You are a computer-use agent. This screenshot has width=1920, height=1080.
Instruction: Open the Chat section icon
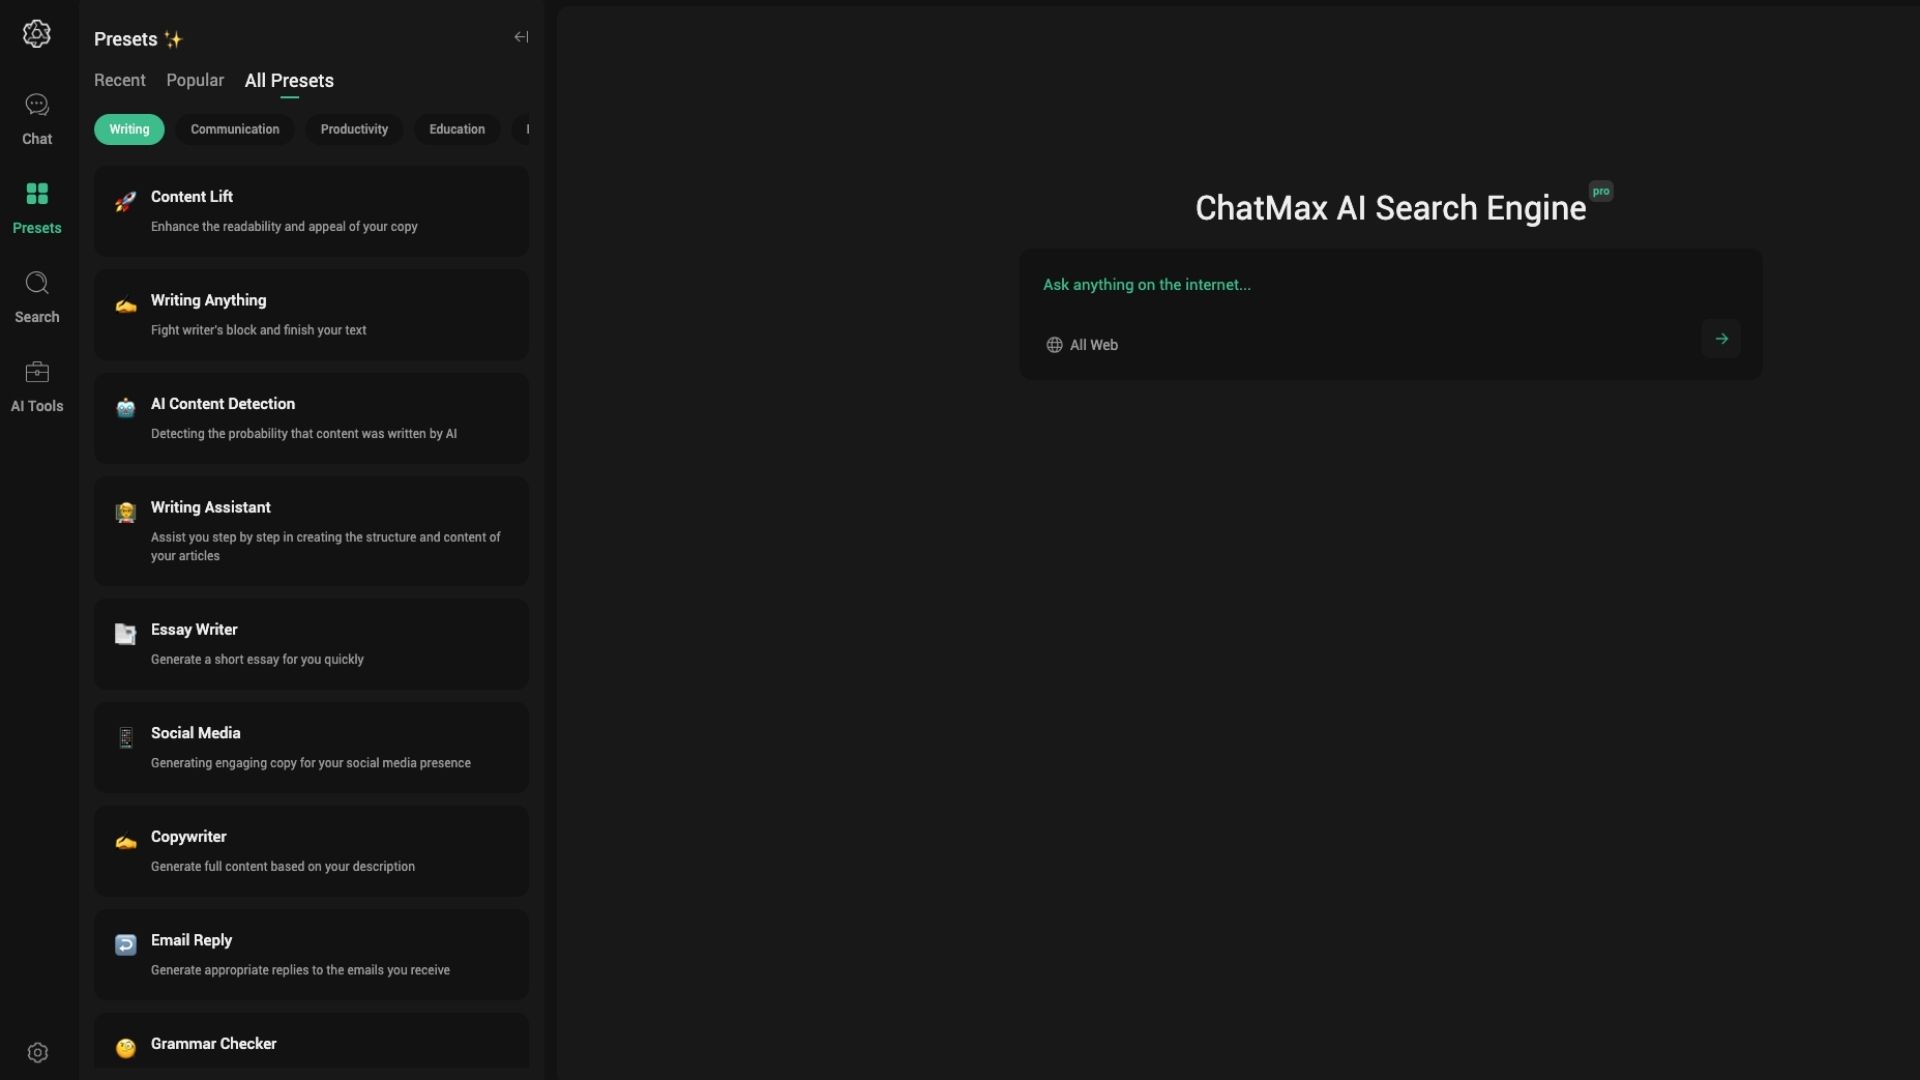tap(37, 105)
